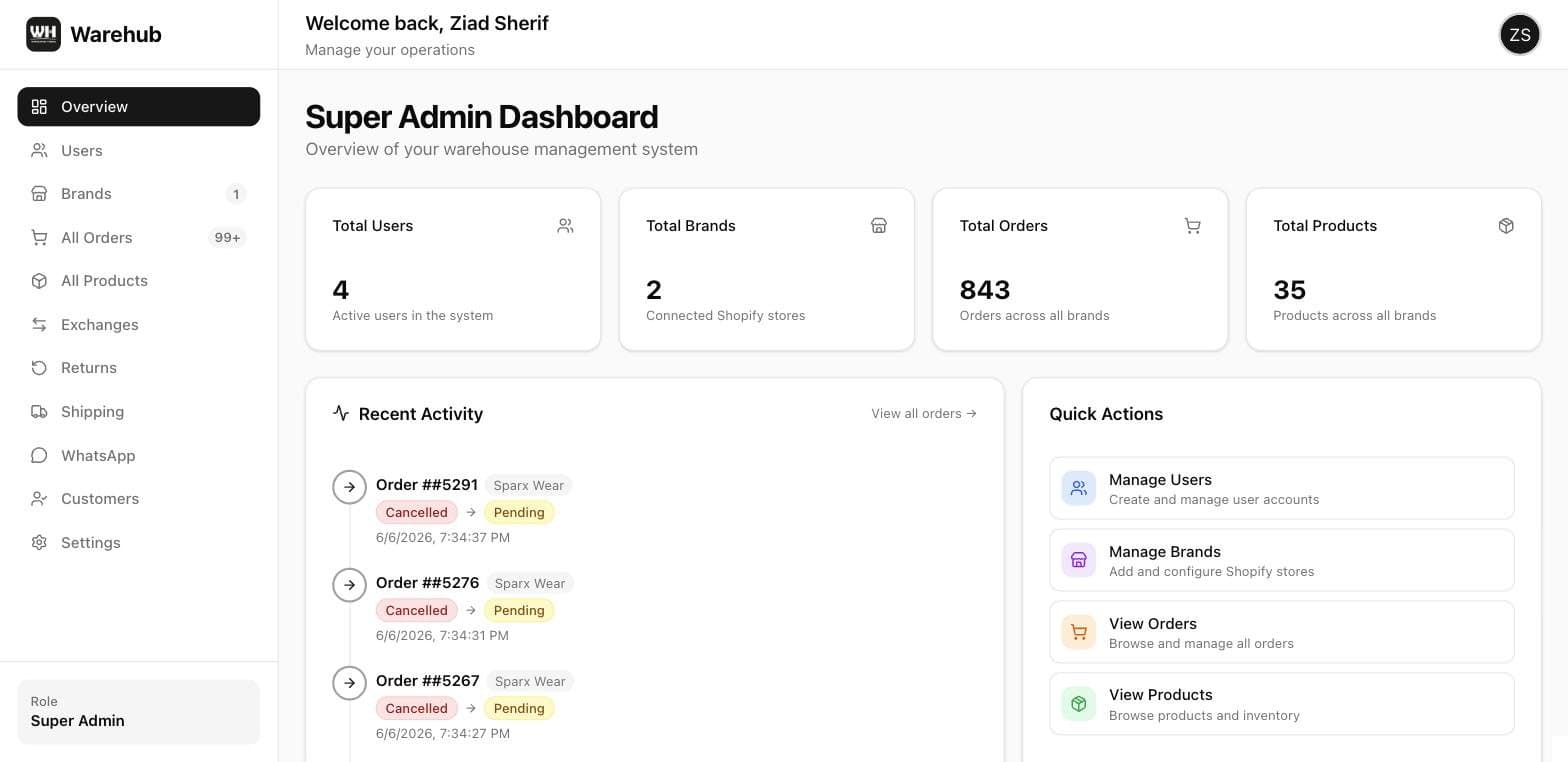The image size is (1568, 762).
Task: Click the Welcome back, Ziad Sherif text
Action: coord(427,23)
